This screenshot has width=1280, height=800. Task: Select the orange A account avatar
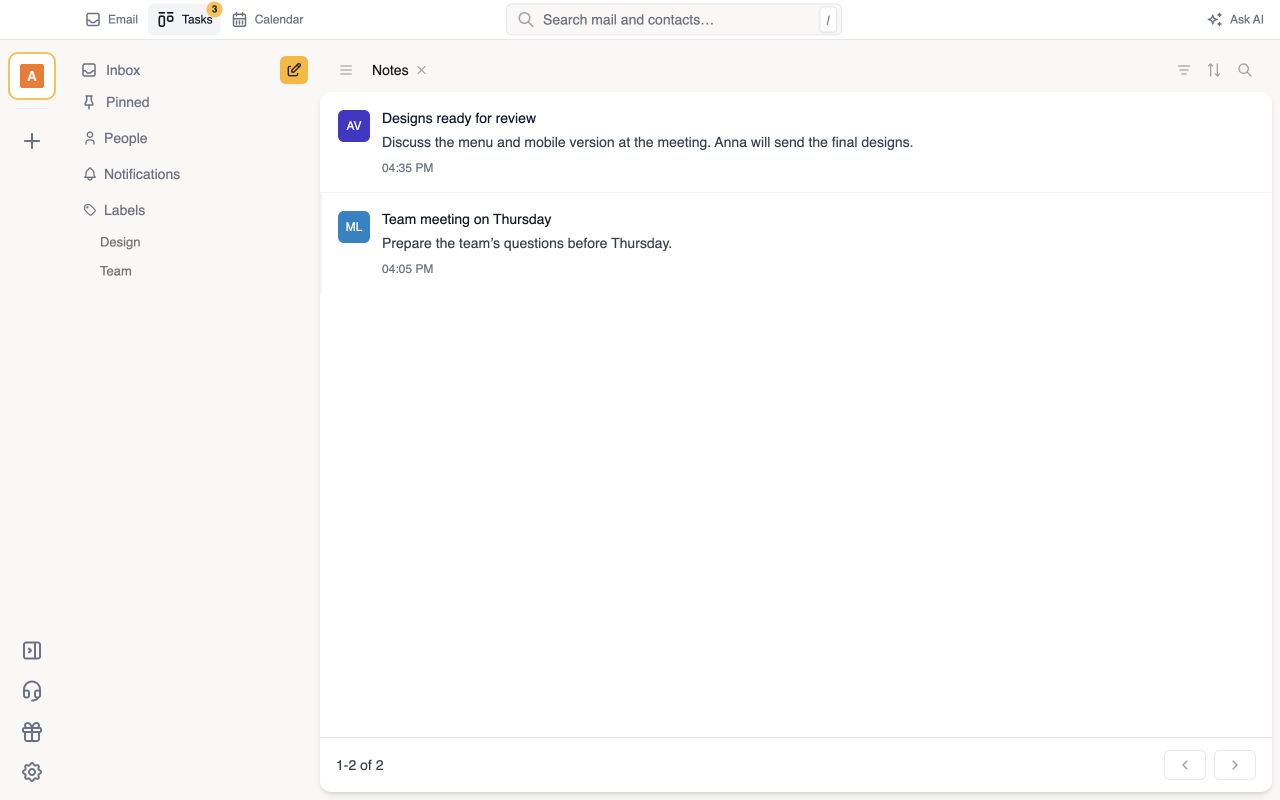(x=32, y=76)
